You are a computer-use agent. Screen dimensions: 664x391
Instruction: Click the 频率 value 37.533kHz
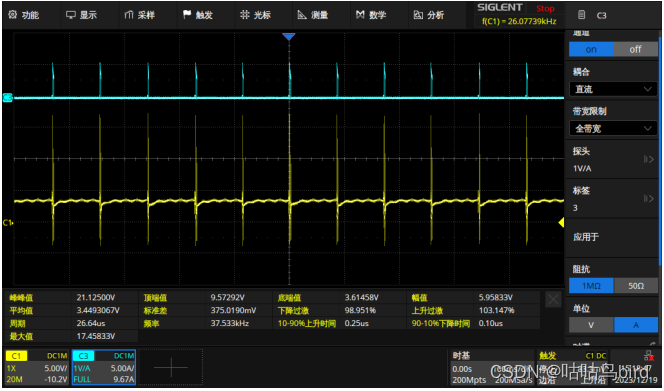point(230,323)
